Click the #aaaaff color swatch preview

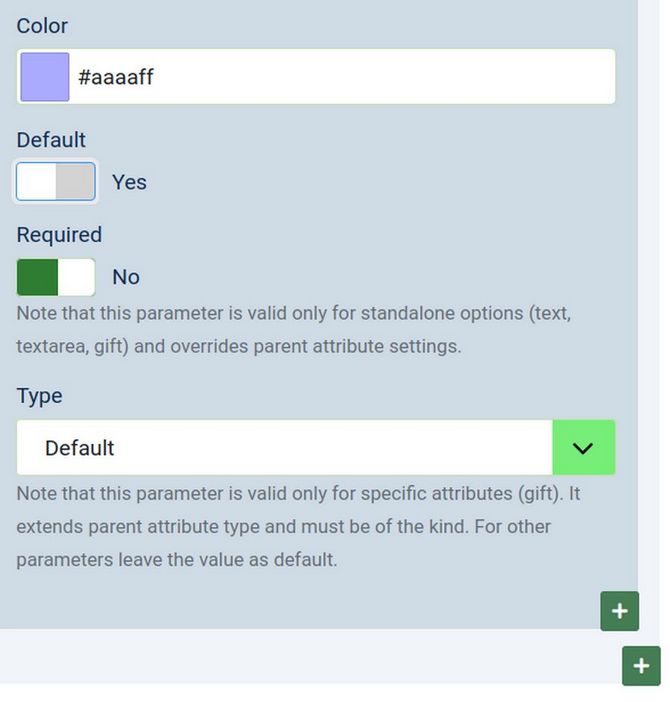[x=45, y=77]
